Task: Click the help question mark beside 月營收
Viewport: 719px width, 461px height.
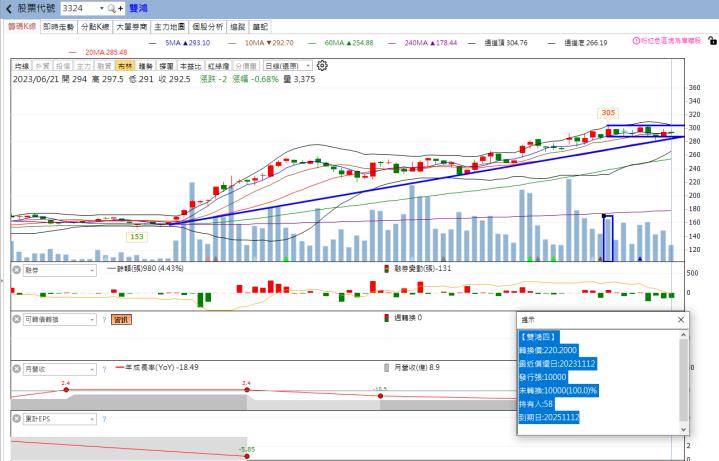Action: 104,368
